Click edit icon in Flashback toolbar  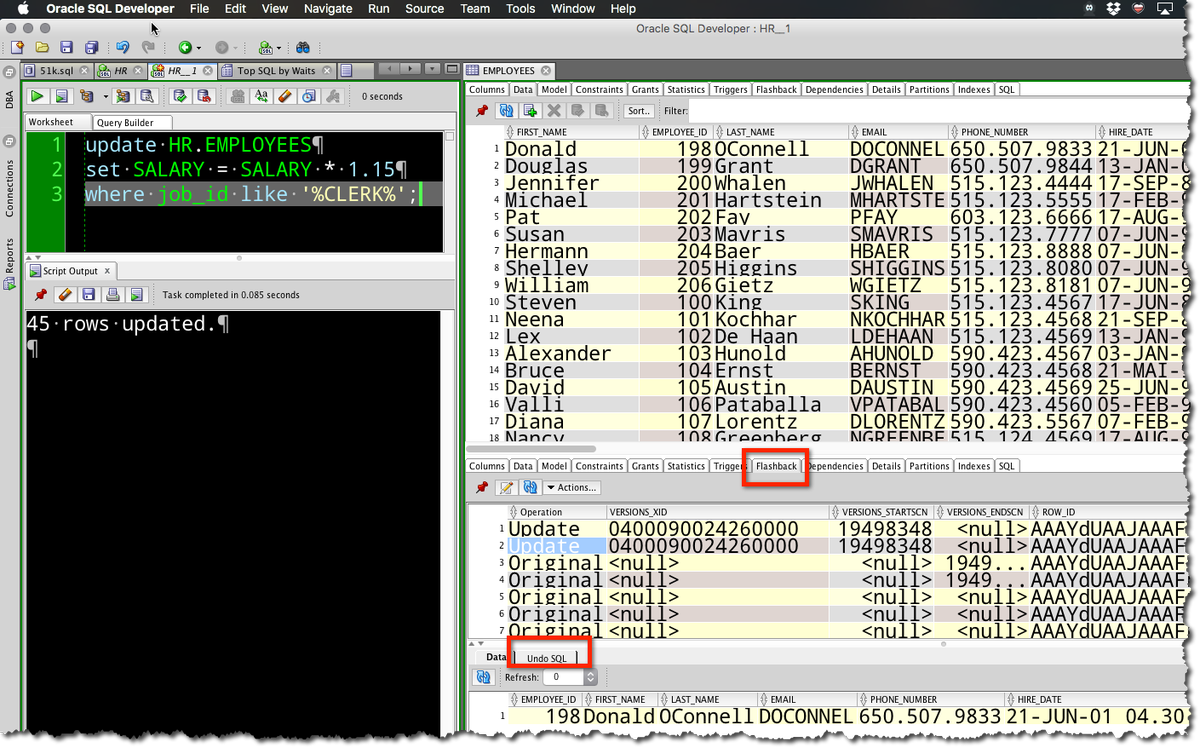[507, 487]
